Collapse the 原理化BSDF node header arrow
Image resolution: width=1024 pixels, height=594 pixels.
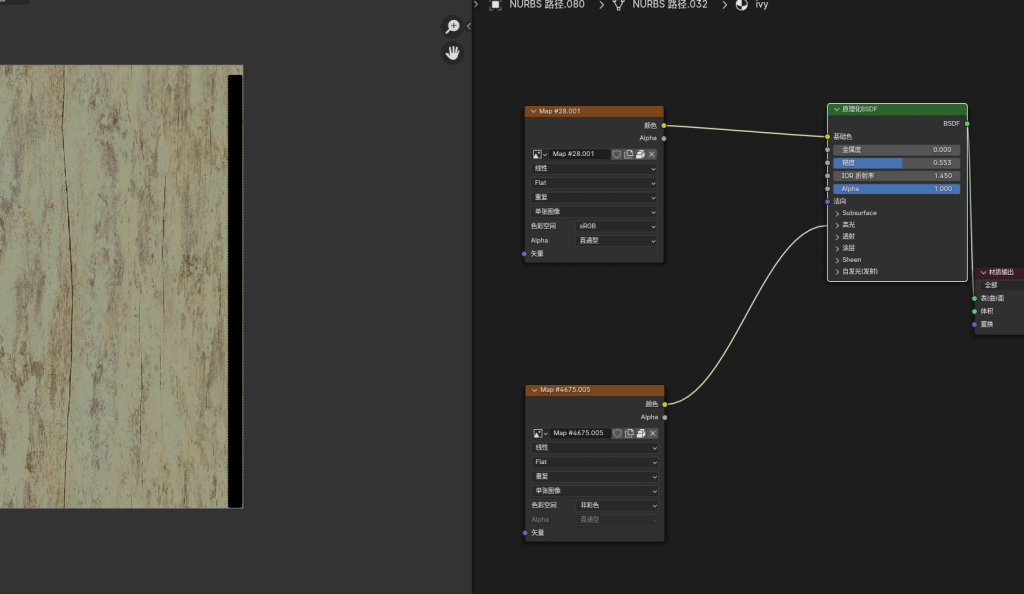coord(836,109)
